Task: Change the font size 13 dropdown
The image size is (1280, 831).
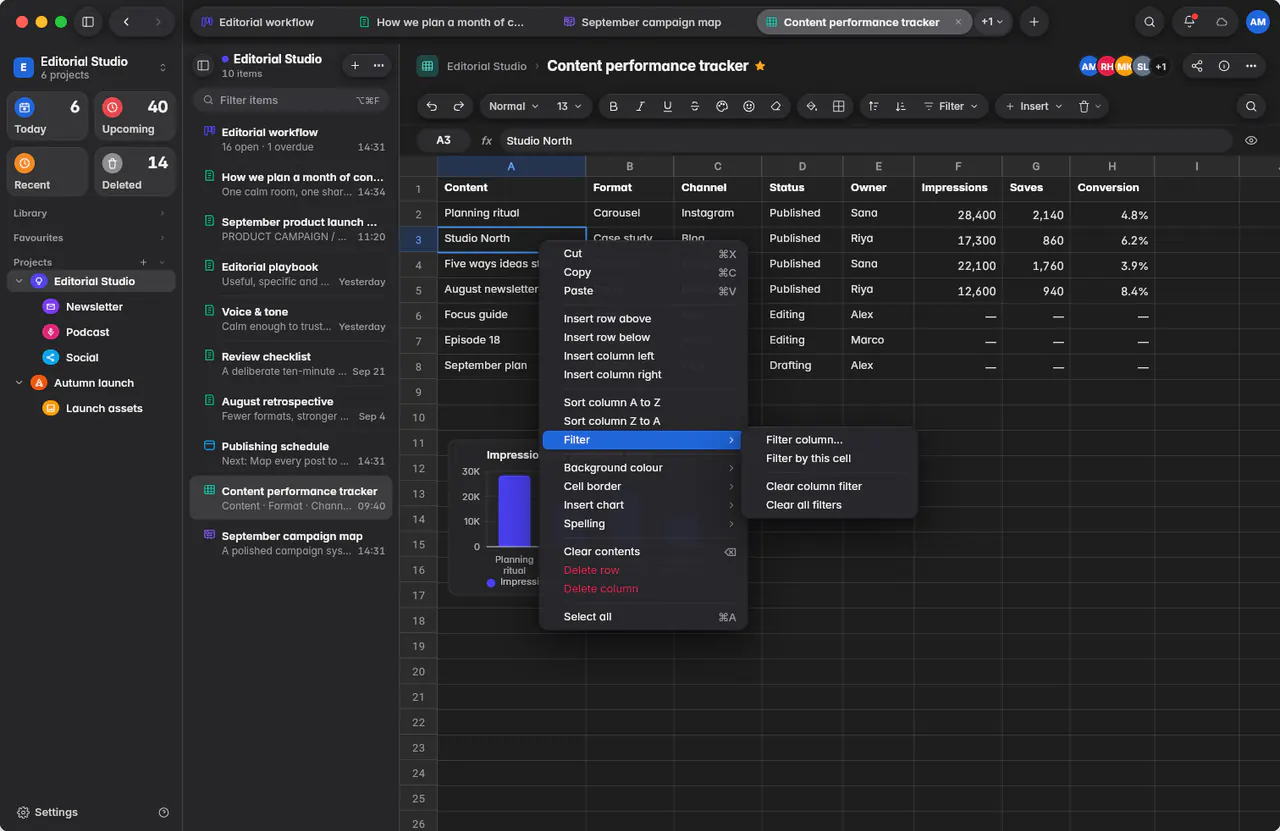Action: click(x=569, y=106)
